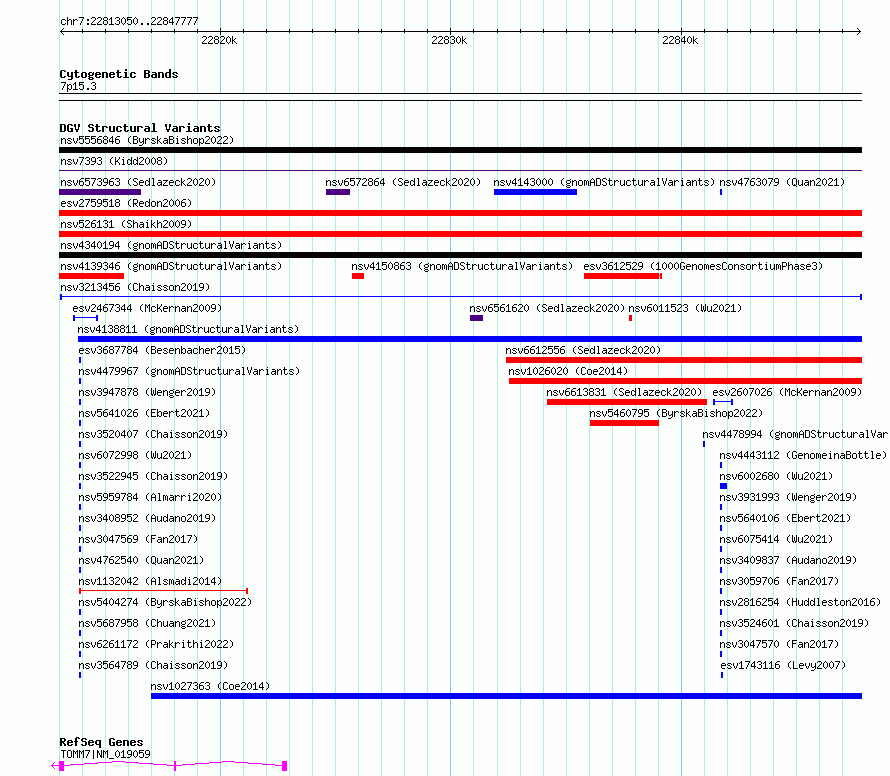Click the RefSeq Genes track title
Image resolution: width=890 pixels, height=776 pixels.
click(x=102, y=742)
